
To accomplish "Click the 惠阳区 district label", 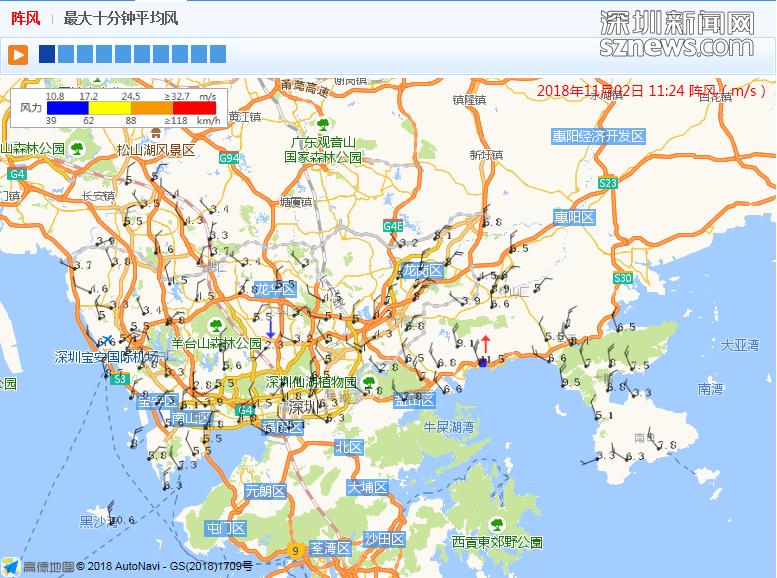I will (x=574, y=217).
